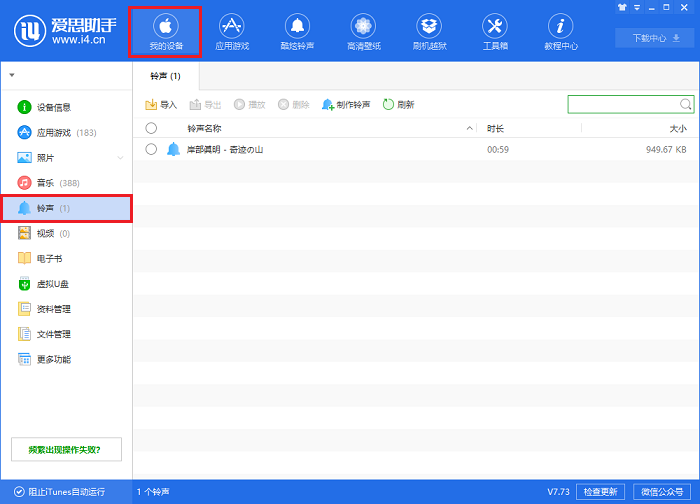Image resolution: width=700 pixels, height=504 pixels.
Task: Toggle the select-all circle in list header
Action: (x=151, y=128)
